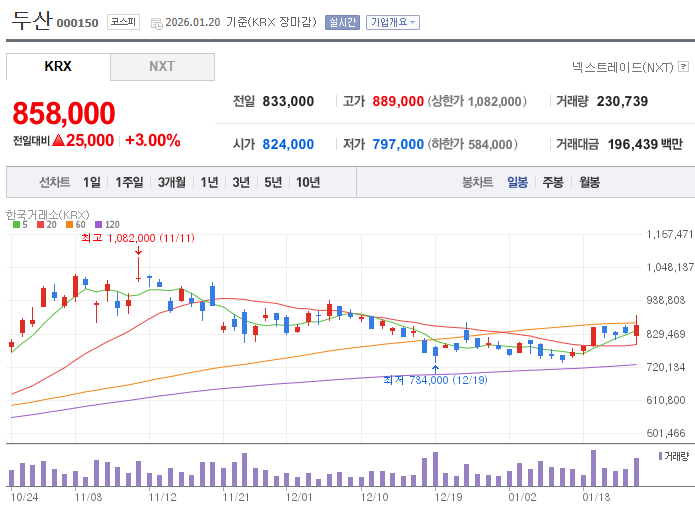695x507 pixels.
Task: Select the 1년 line chart period
Action: coord(209,182)
